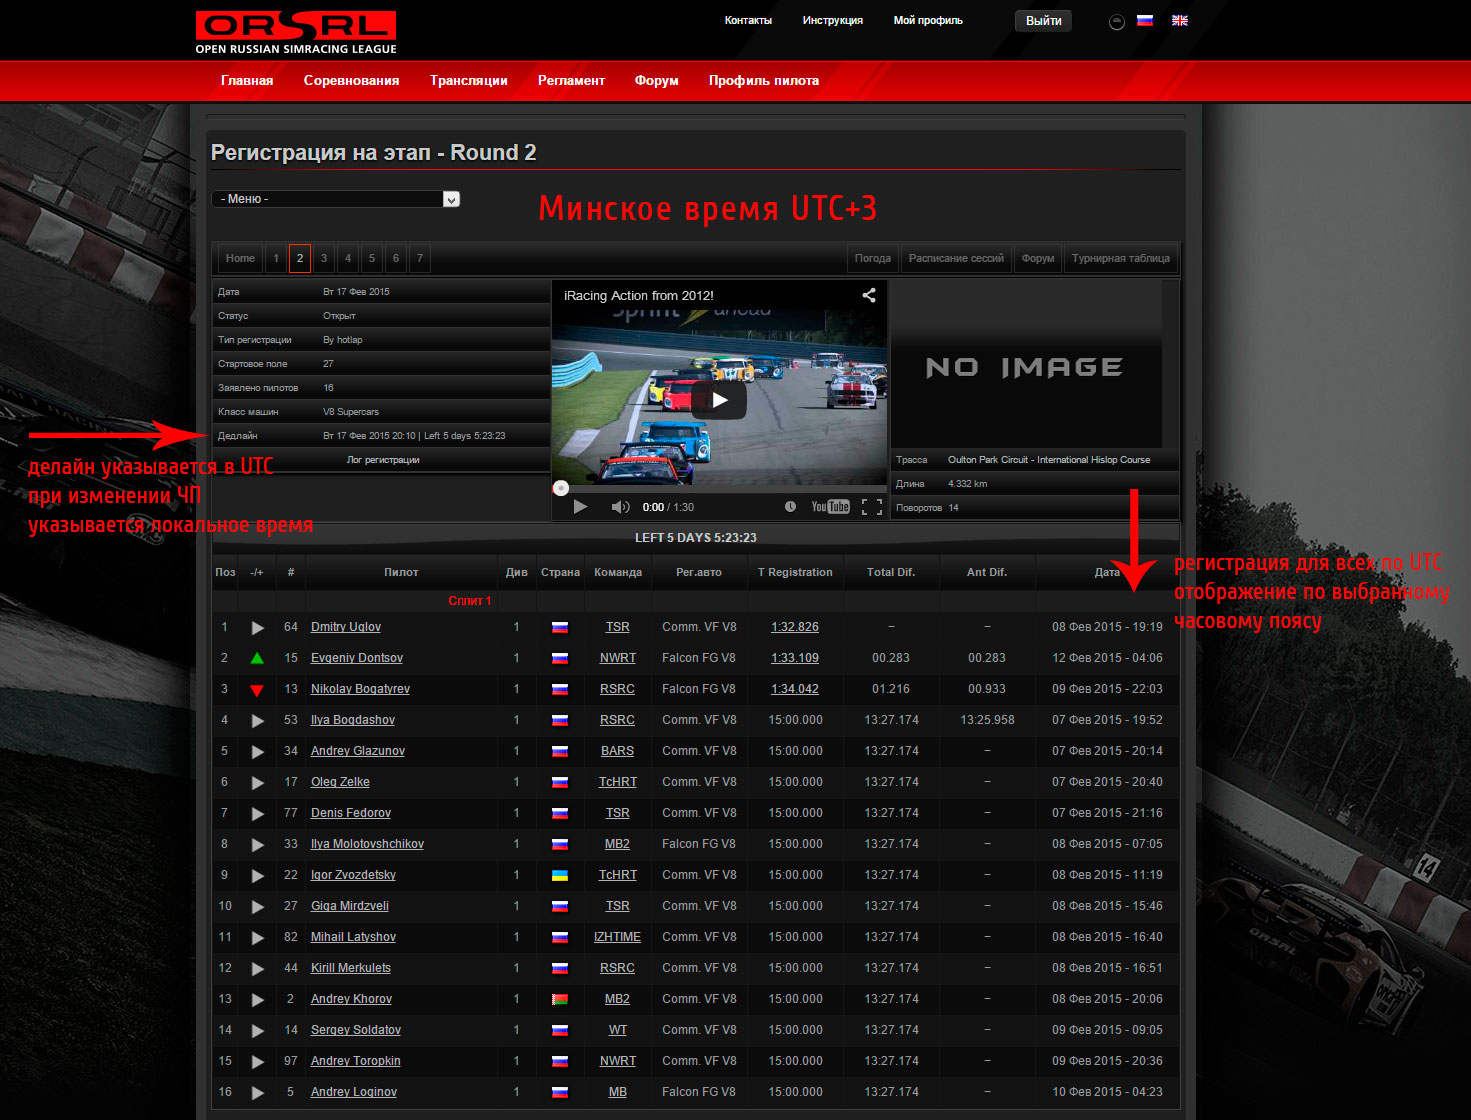
Task: Click the share icon on the video
Action: coord(869,295)
